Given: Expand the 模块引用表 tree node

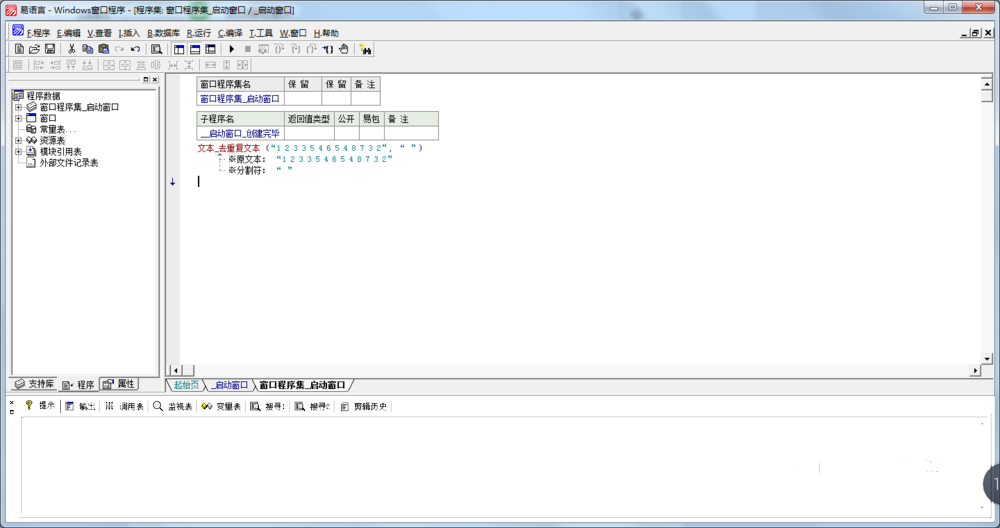Looking at the screenshot, I should [x=18, y=152].
